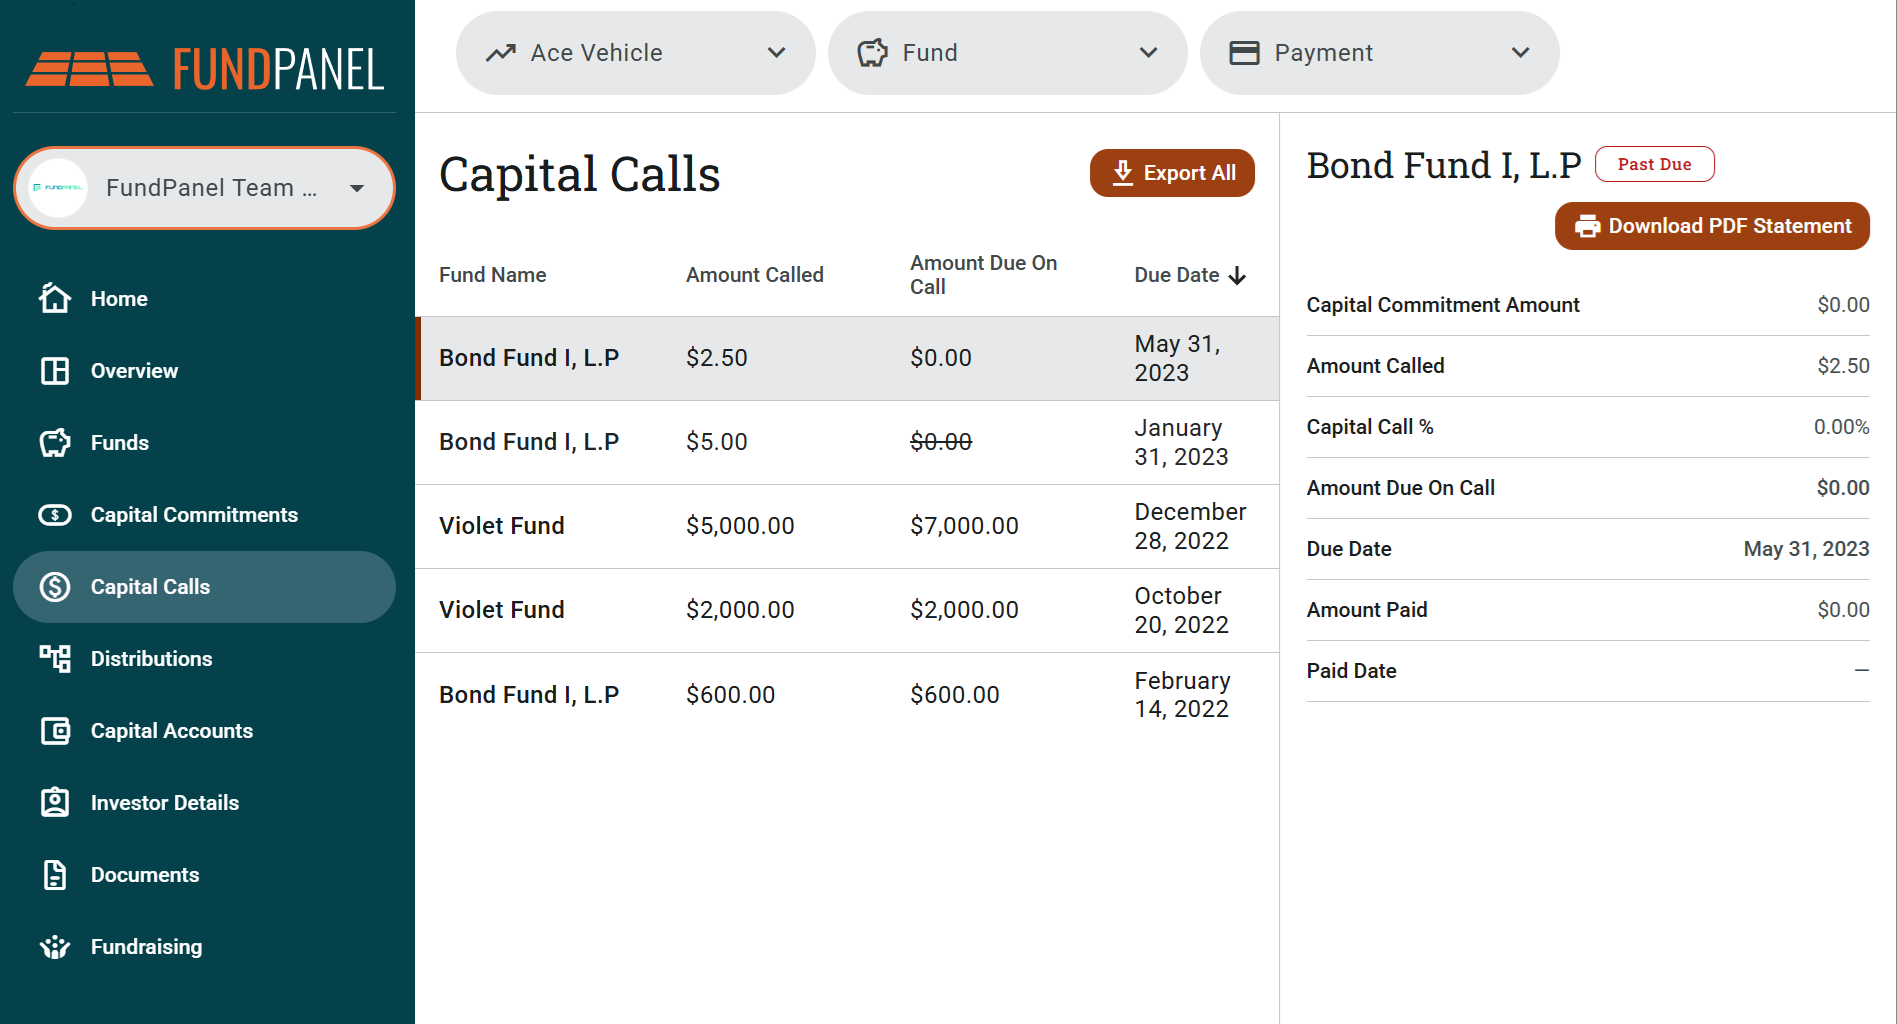Select Violet Fund row due December 28, 2022
The width and height of the screenshot is (1897, 1024).
pos(847,526)
